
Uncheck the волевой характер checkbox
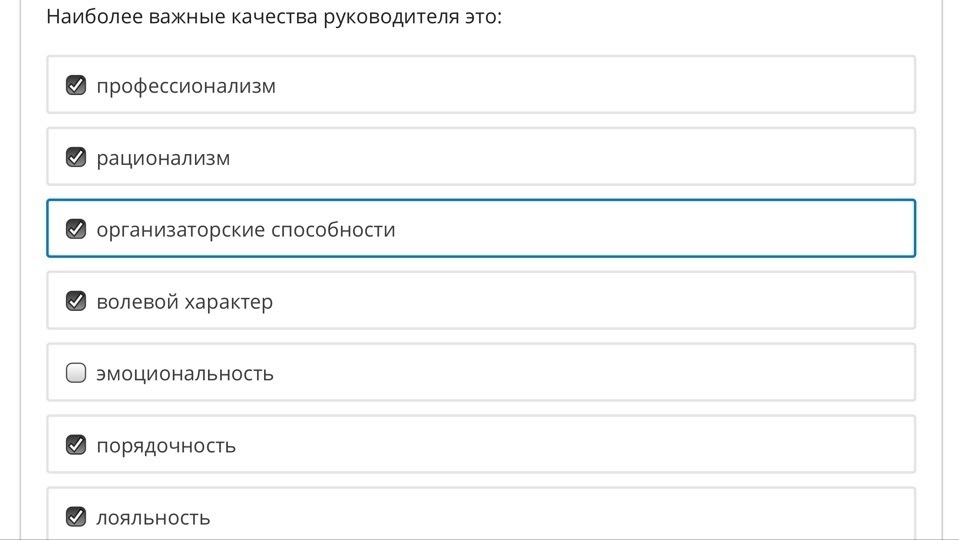coord(76,301)
